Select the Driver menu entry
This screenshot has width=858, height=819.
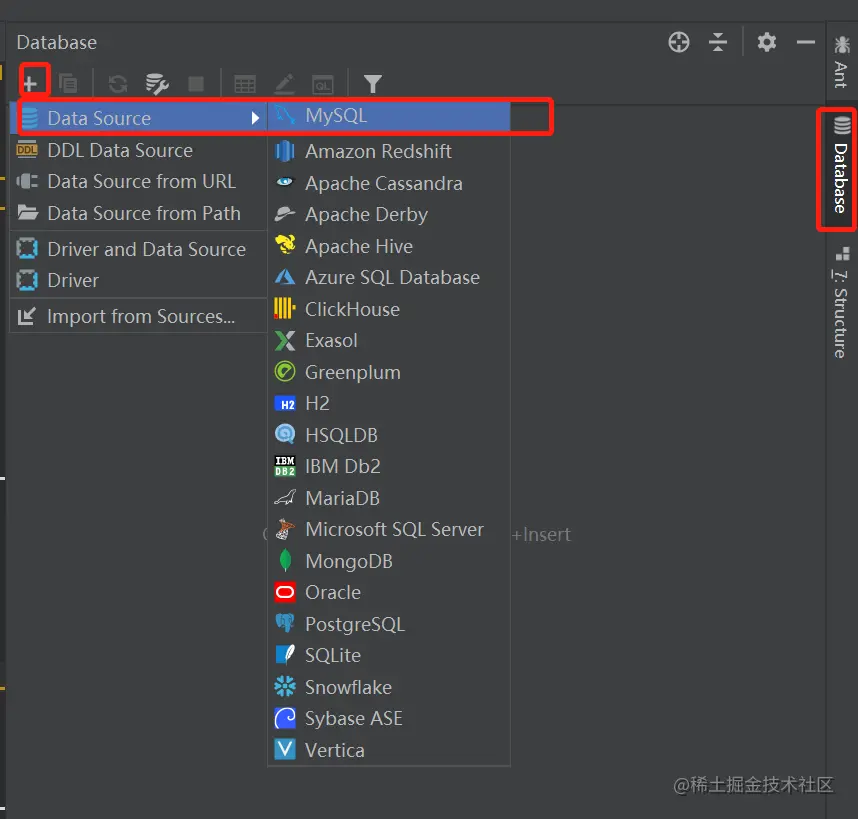click(138, 280)
